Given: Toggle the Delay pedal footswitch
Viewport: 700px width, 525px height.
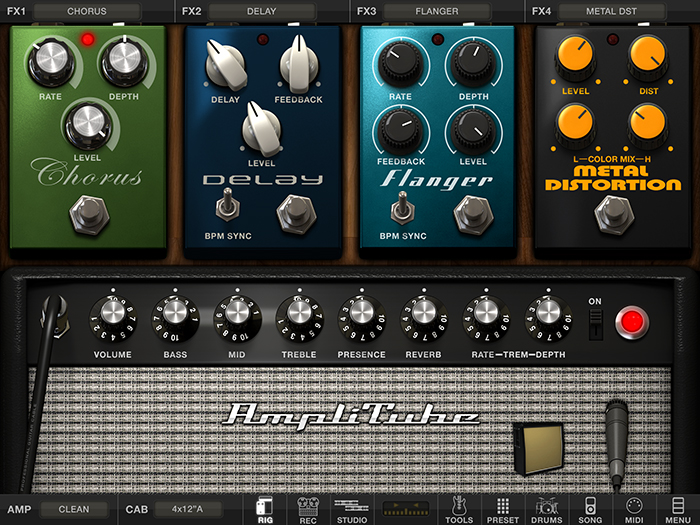Looking at the screenshot, I should [296, 214].
